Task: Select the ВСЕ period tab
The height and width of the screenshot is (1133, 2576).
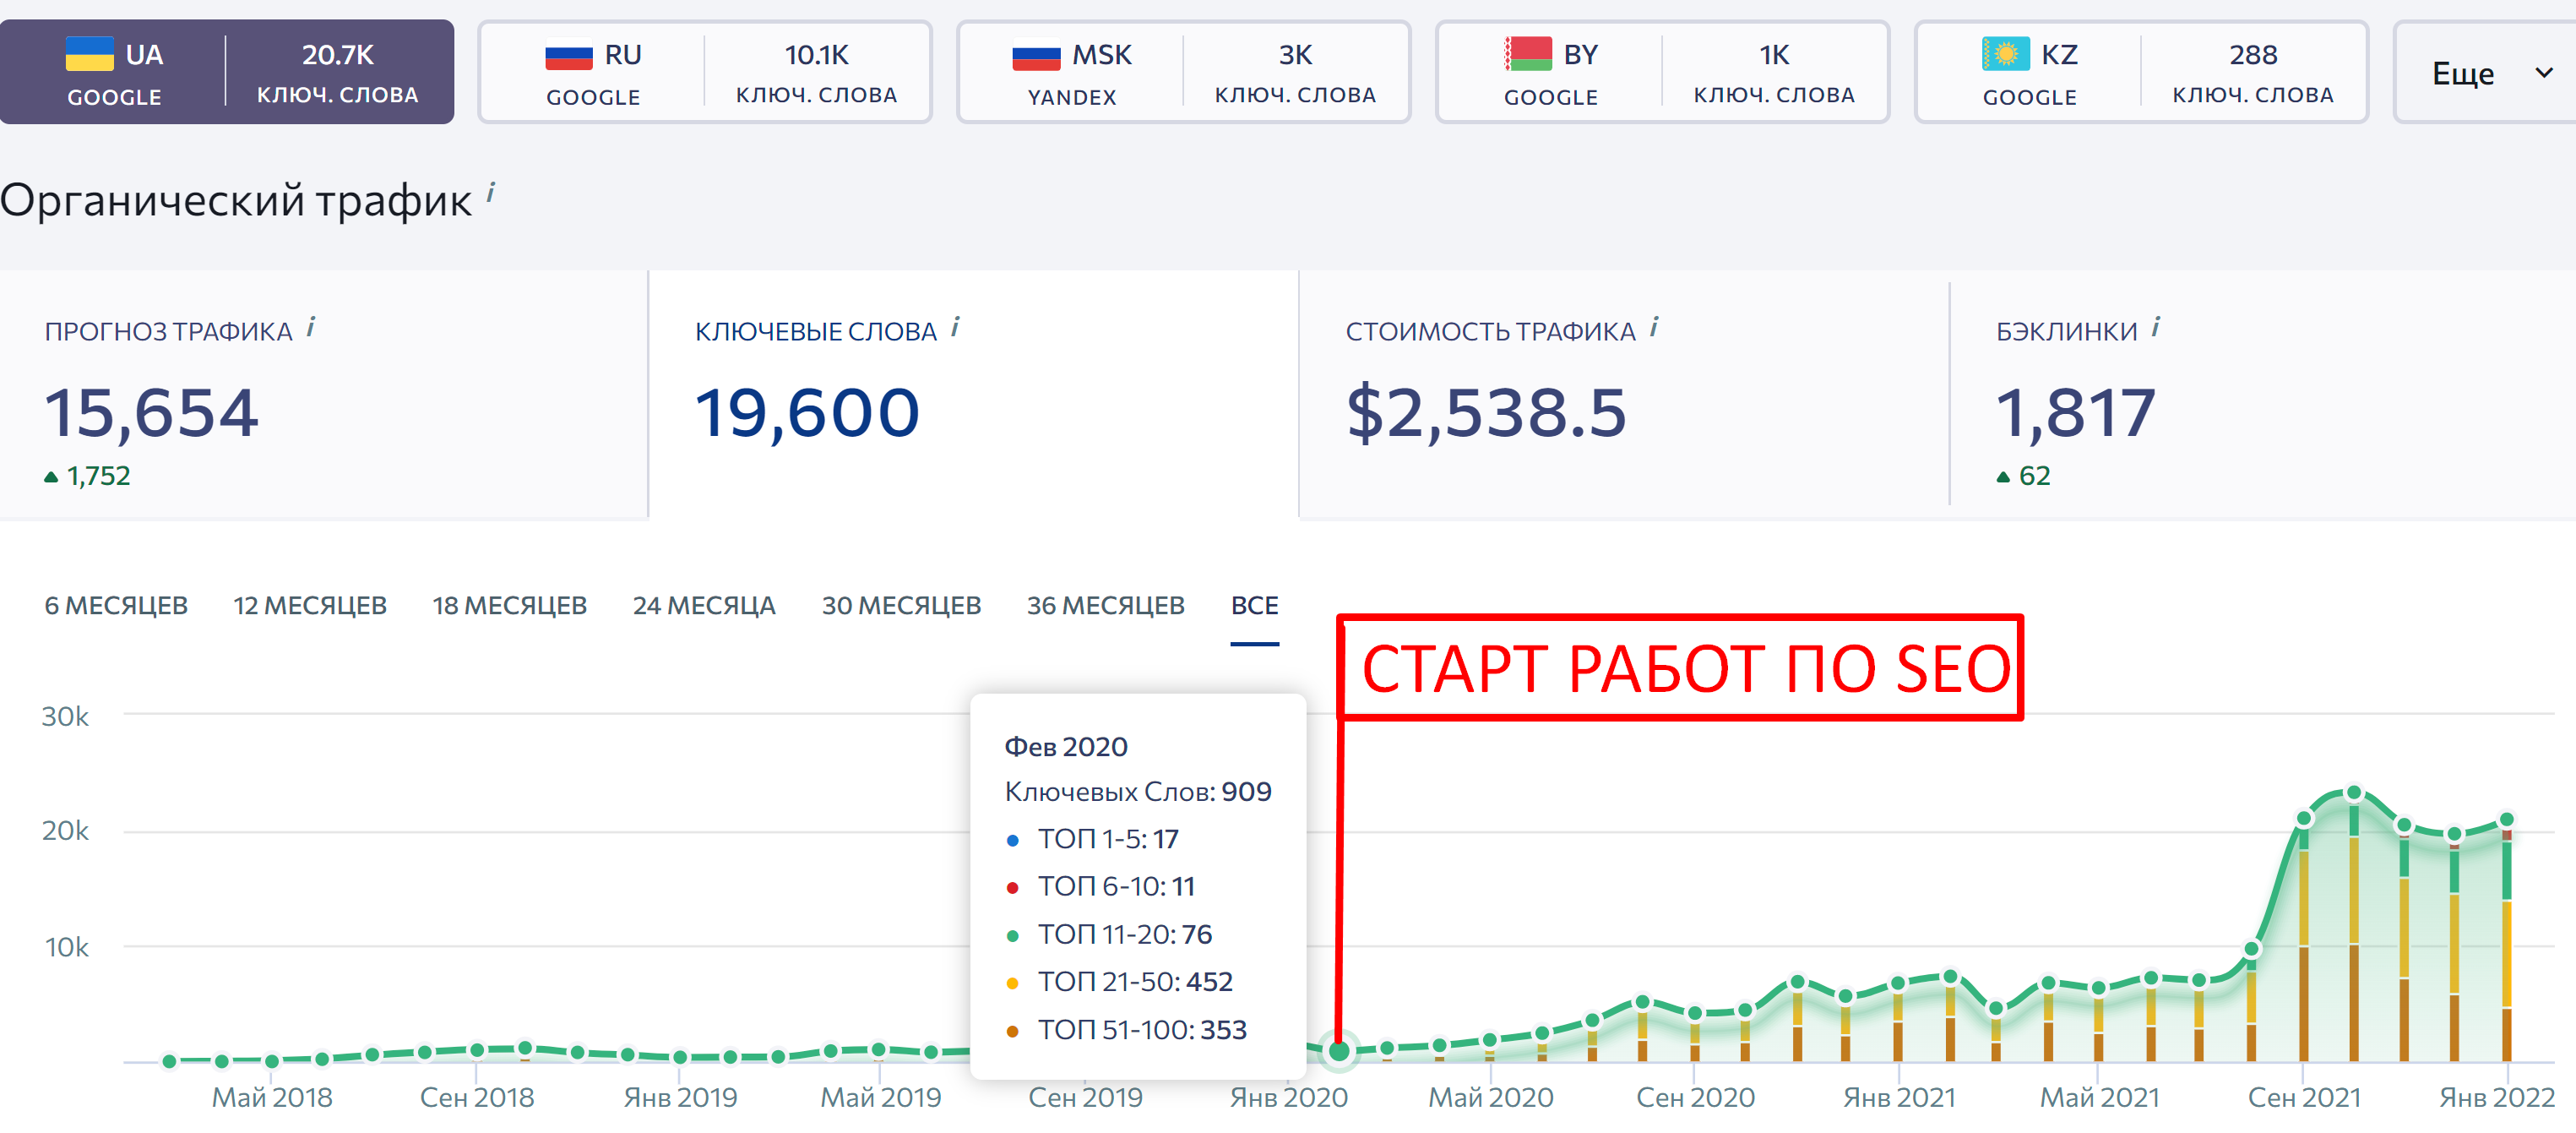Action: [1254, 605]
